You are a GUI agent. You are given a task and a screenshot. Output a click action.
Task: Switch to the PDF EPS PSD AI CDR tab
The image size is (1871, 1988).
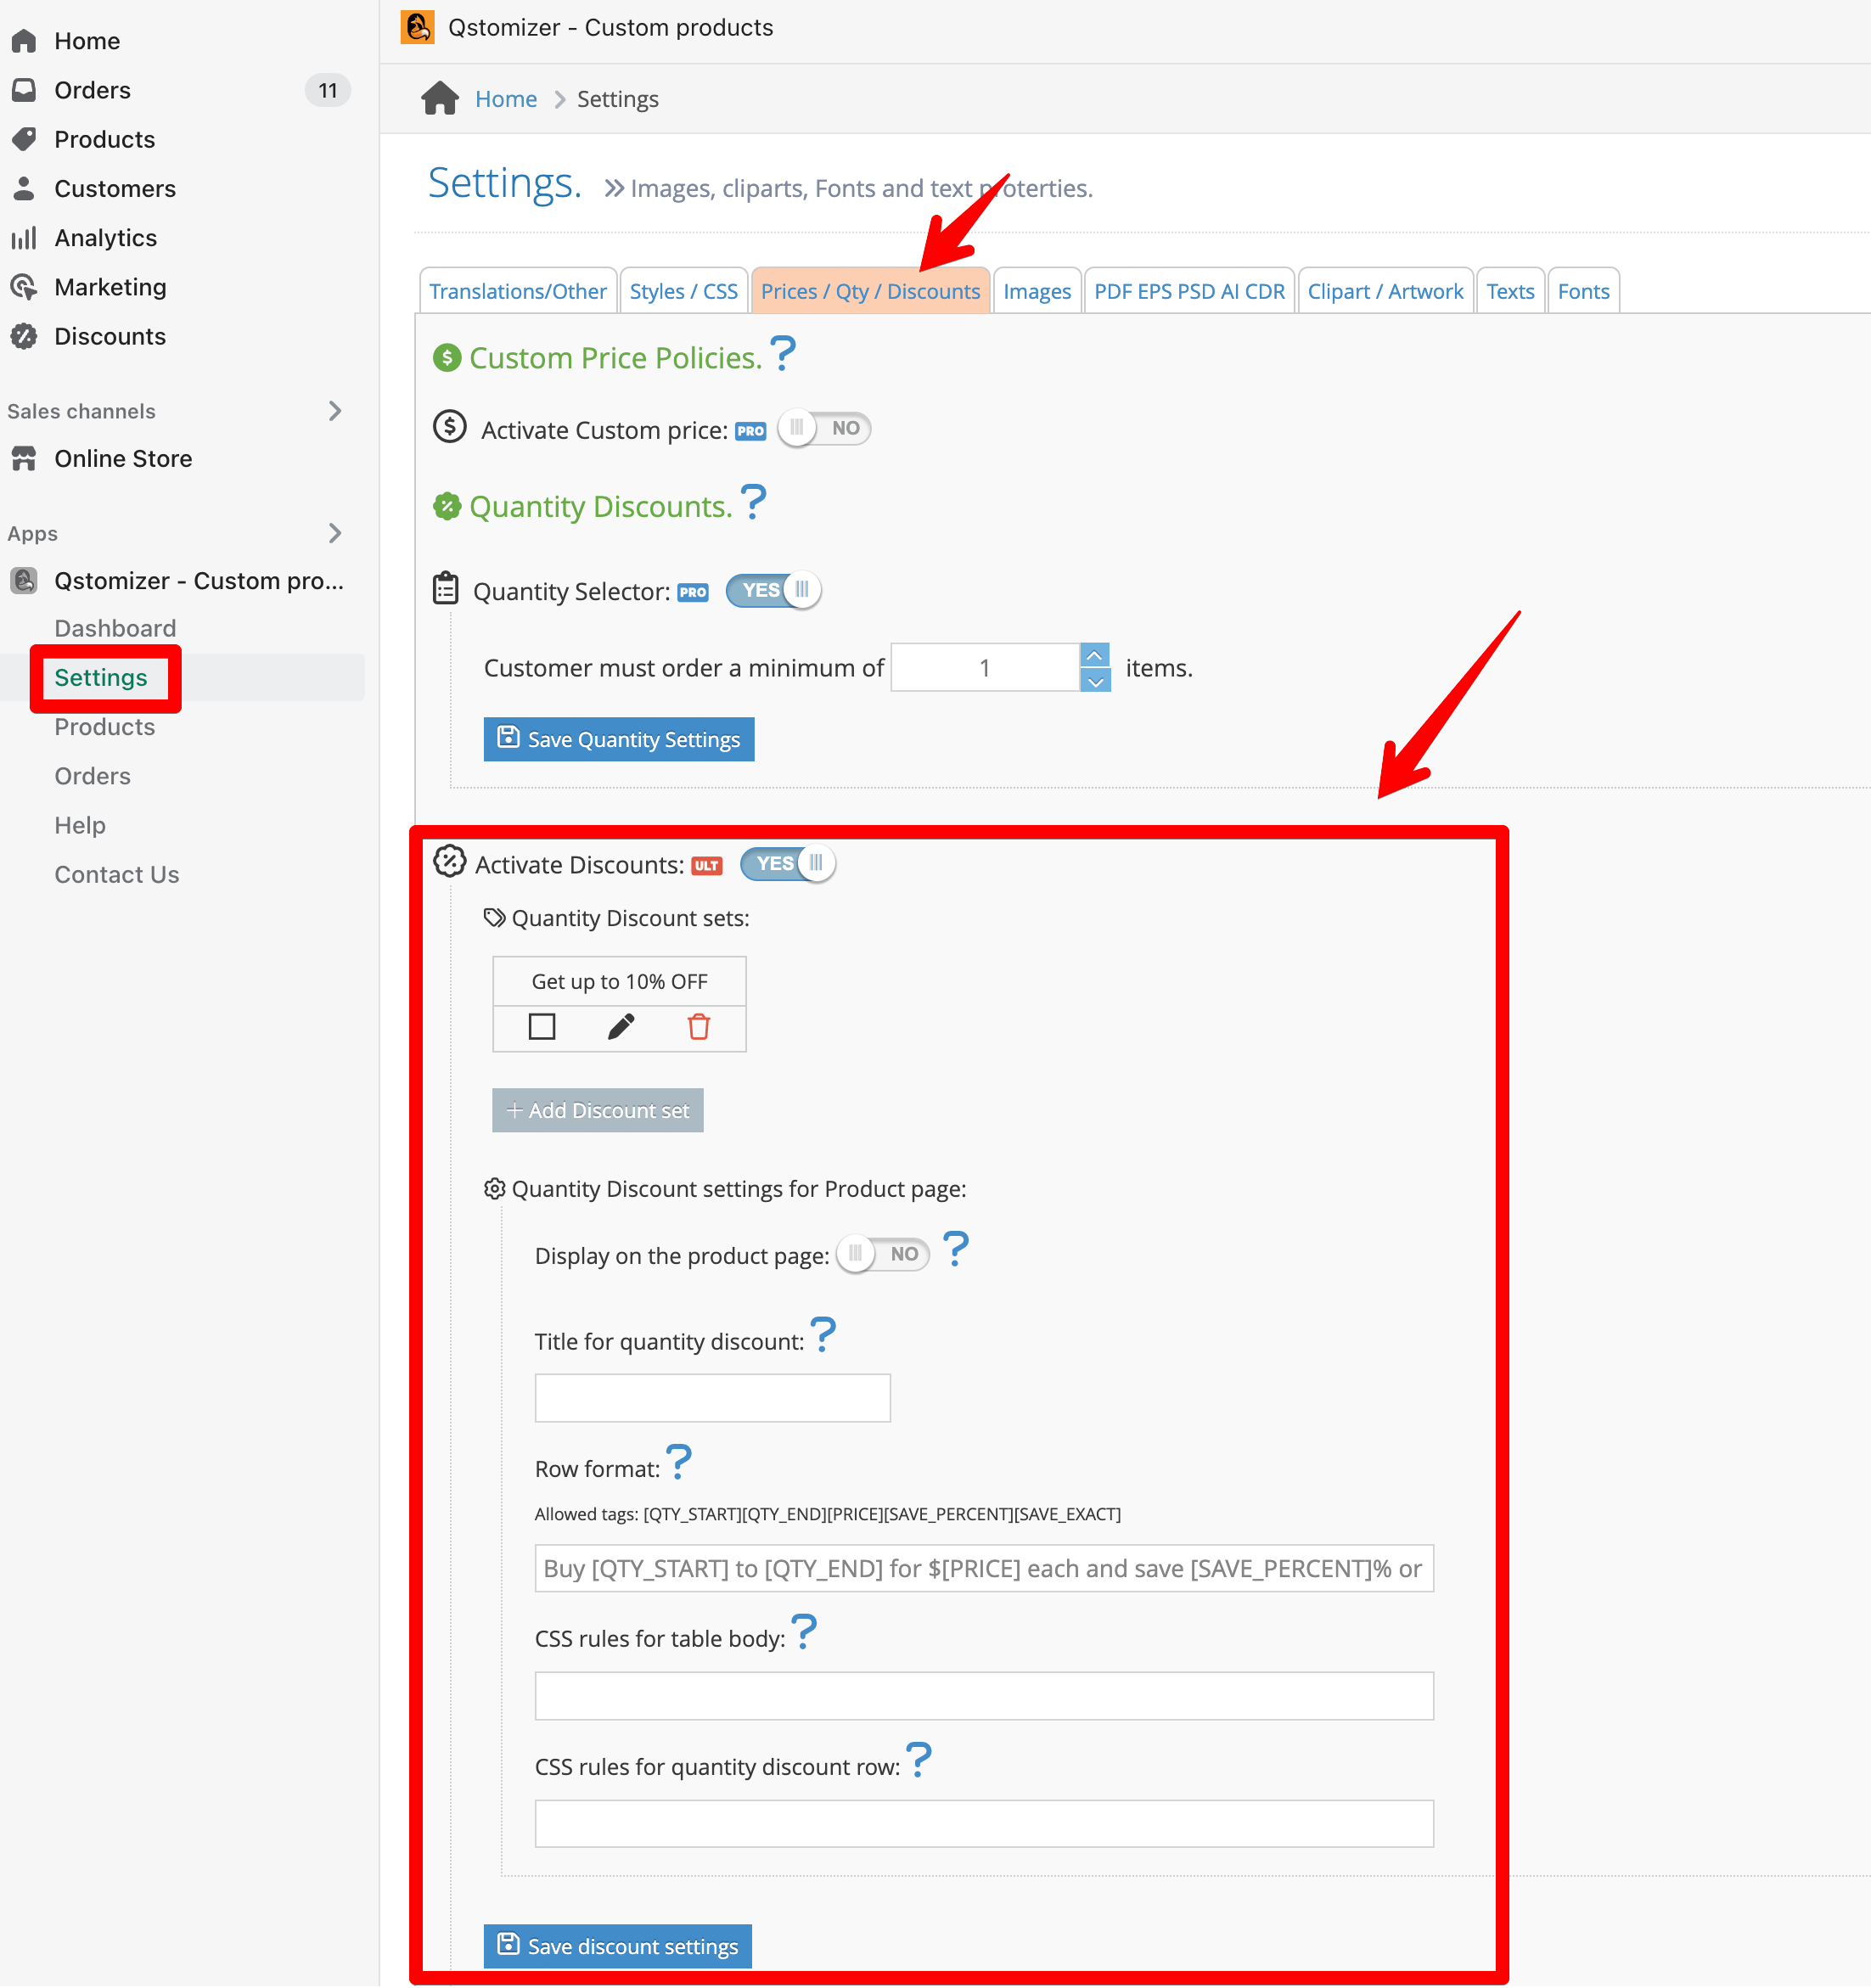(x=1189, y=291)
